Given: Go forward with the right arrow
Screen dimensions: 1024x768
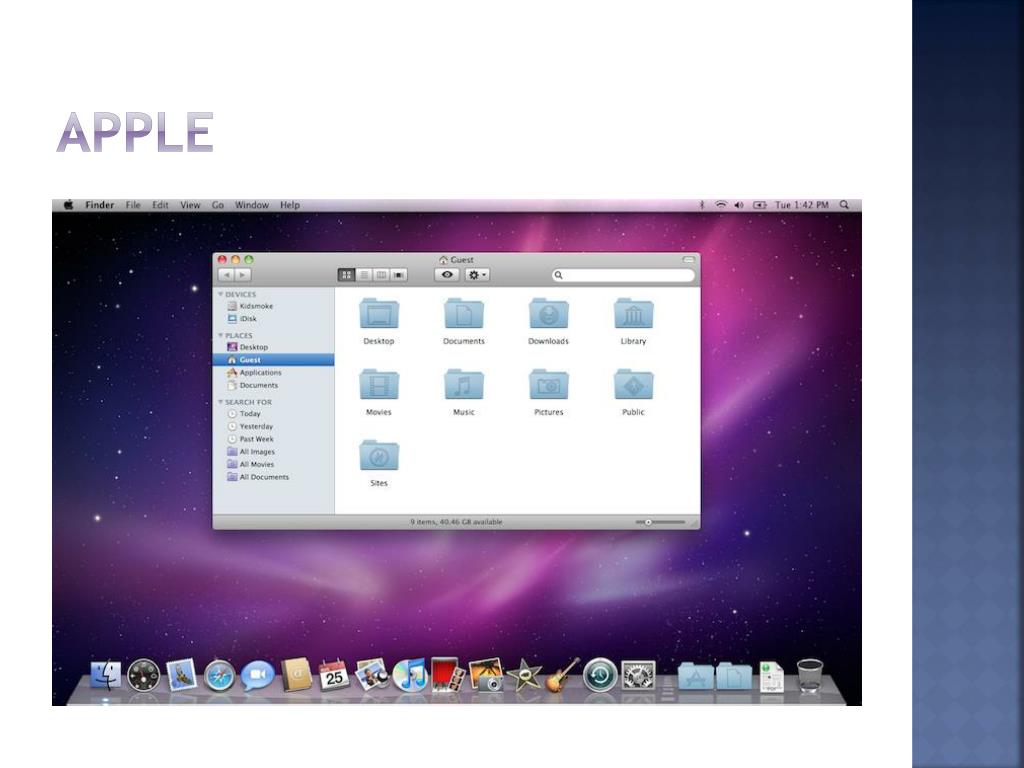Looking at the screenshot, I should click(243, 275).
